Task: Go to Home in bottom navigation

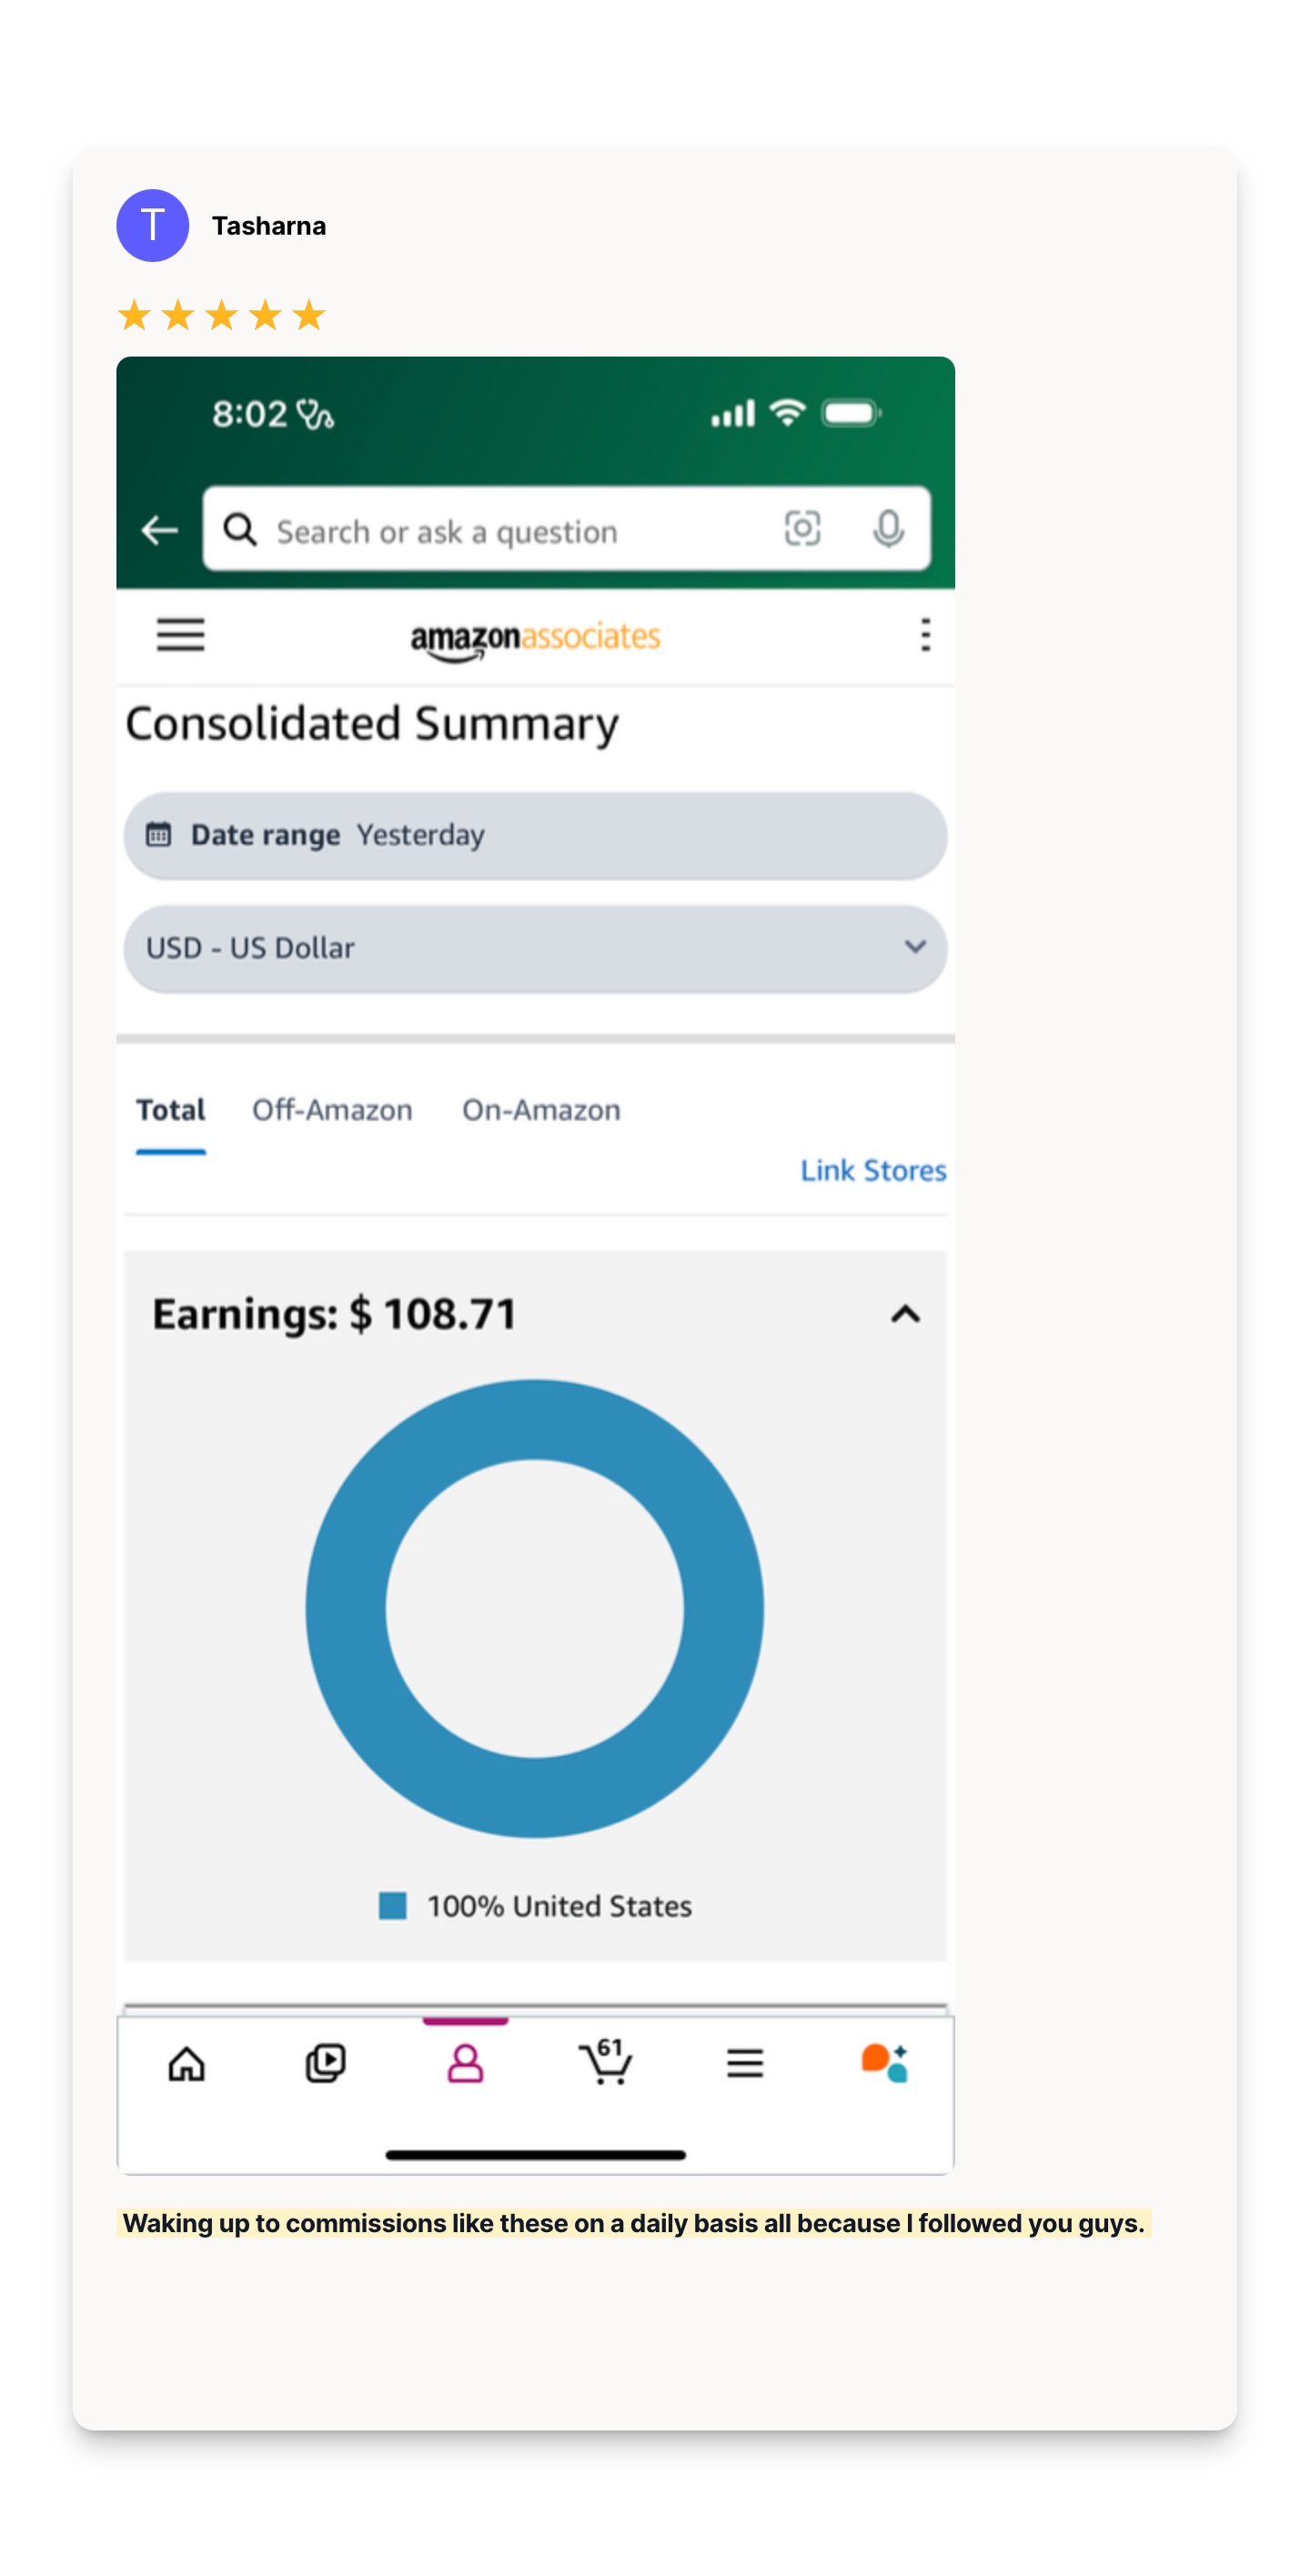Action: click(187, 2063)
